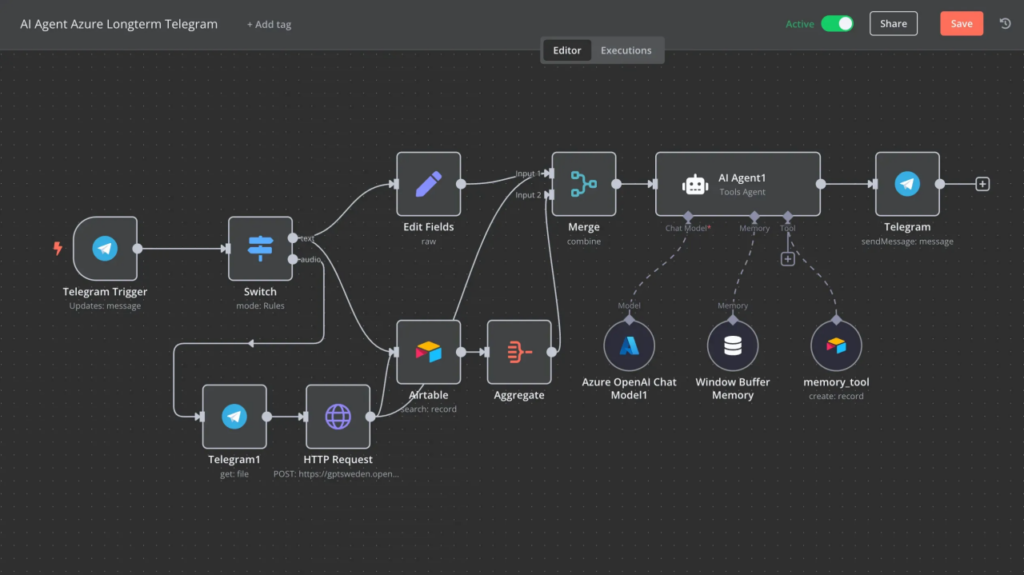Click the 'search: record' label under Airtable
1024x575 pixels.
point(428,410)
